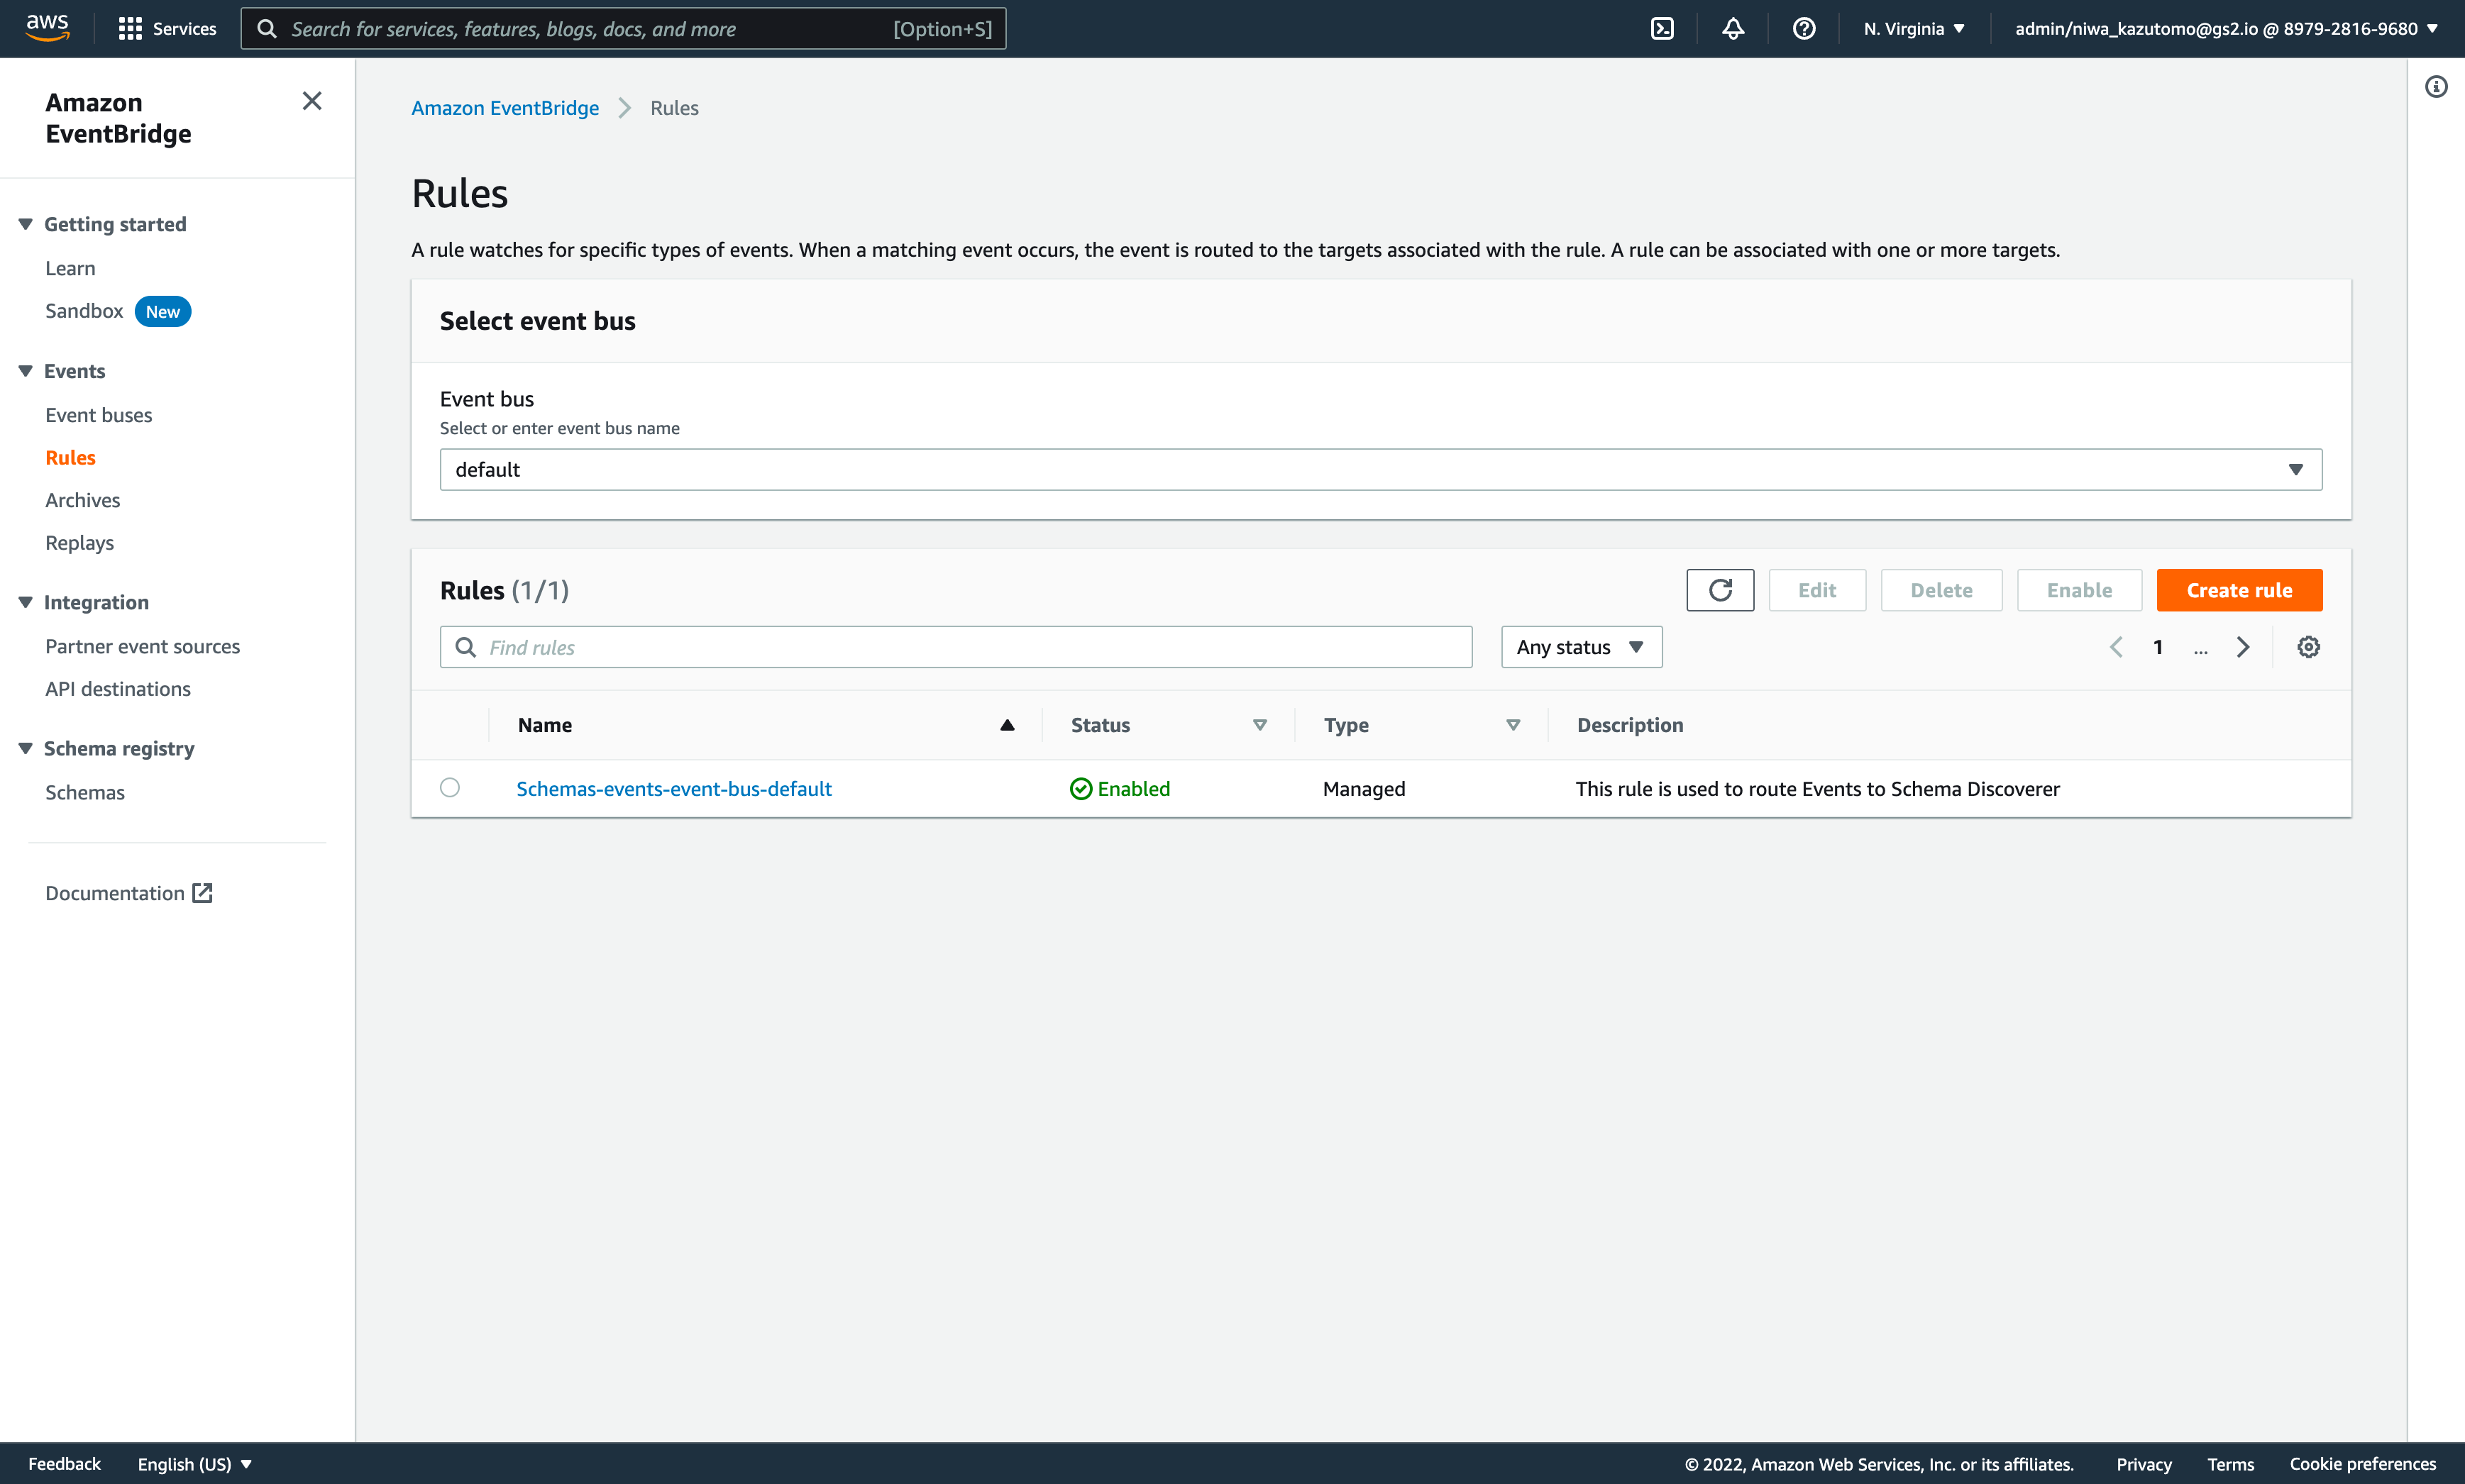Open the Privacy link
Screen dimensions: 2465x1484
coord(2144,1464)
